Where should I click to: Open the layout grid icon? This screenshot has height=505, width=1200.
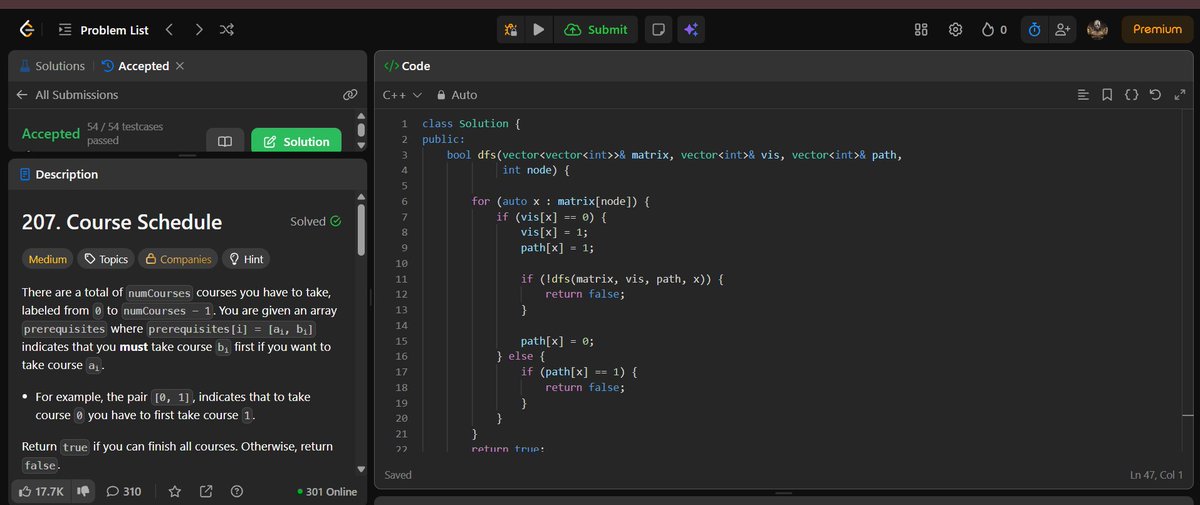921,30
